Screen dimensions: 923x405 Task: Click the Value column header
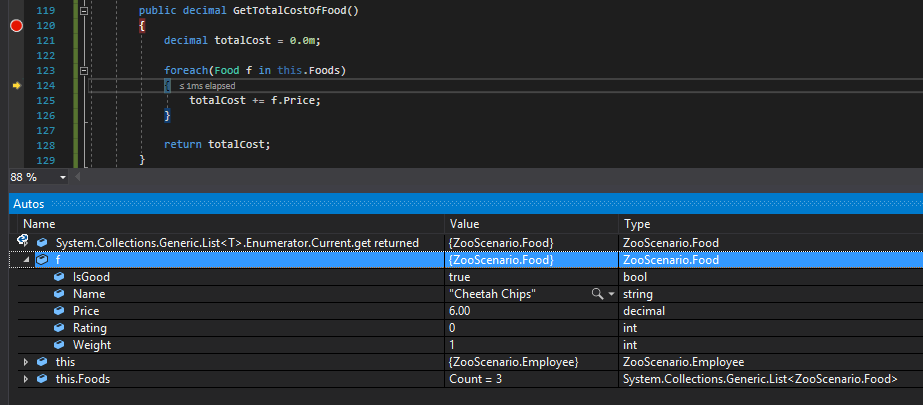pyautogui.click(x=464, y=224)
